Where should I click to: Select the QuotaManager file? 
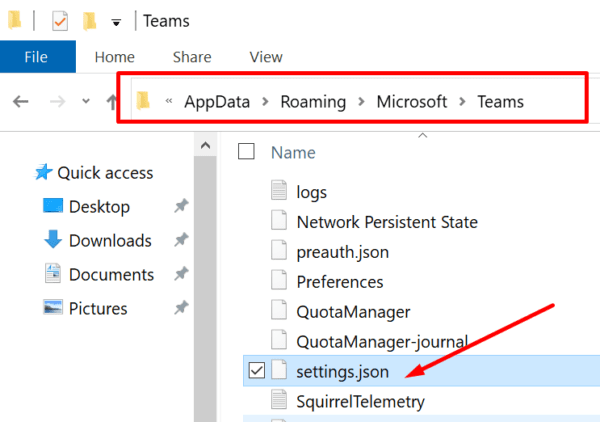pyautogui.click(x=353, y=312)
